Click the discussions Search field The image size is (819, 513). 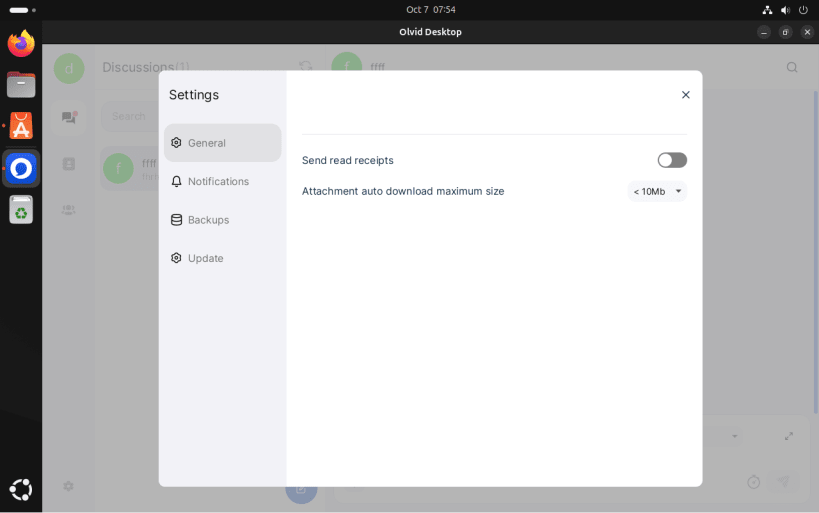click(x=131, y=116)
